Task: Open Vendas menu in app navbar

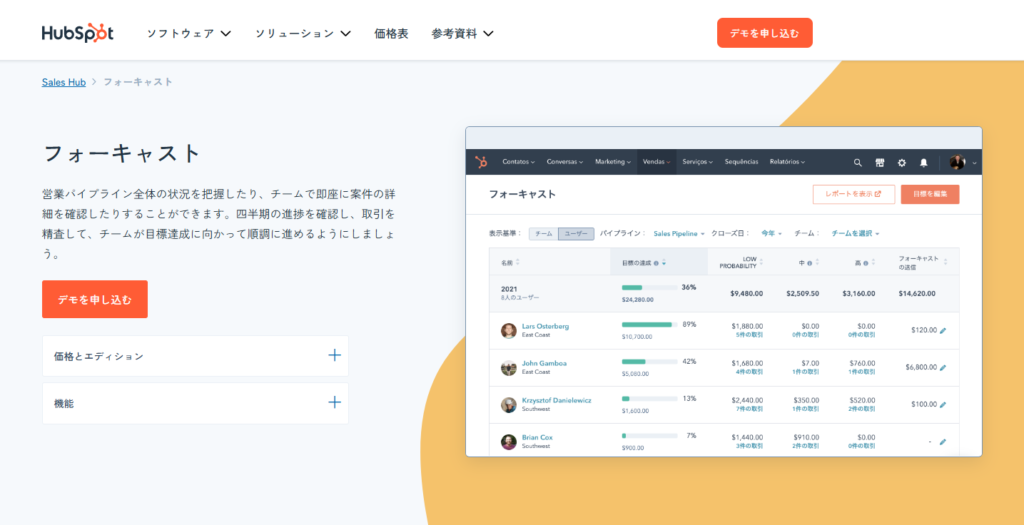Action: 657,162
